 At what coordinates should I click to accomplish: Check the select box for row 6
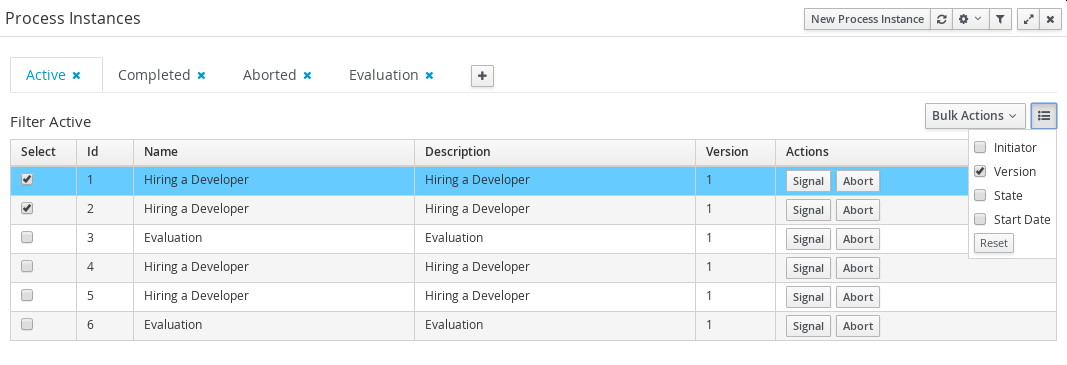pyautogui.click(x=27, y=325)
